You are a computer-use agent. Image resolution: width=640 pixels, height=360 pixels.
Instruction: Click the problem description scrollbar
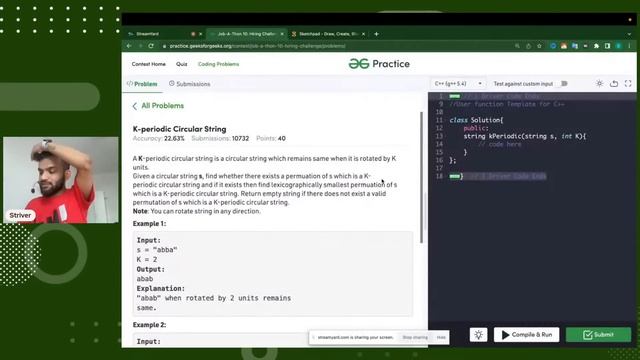422,178
